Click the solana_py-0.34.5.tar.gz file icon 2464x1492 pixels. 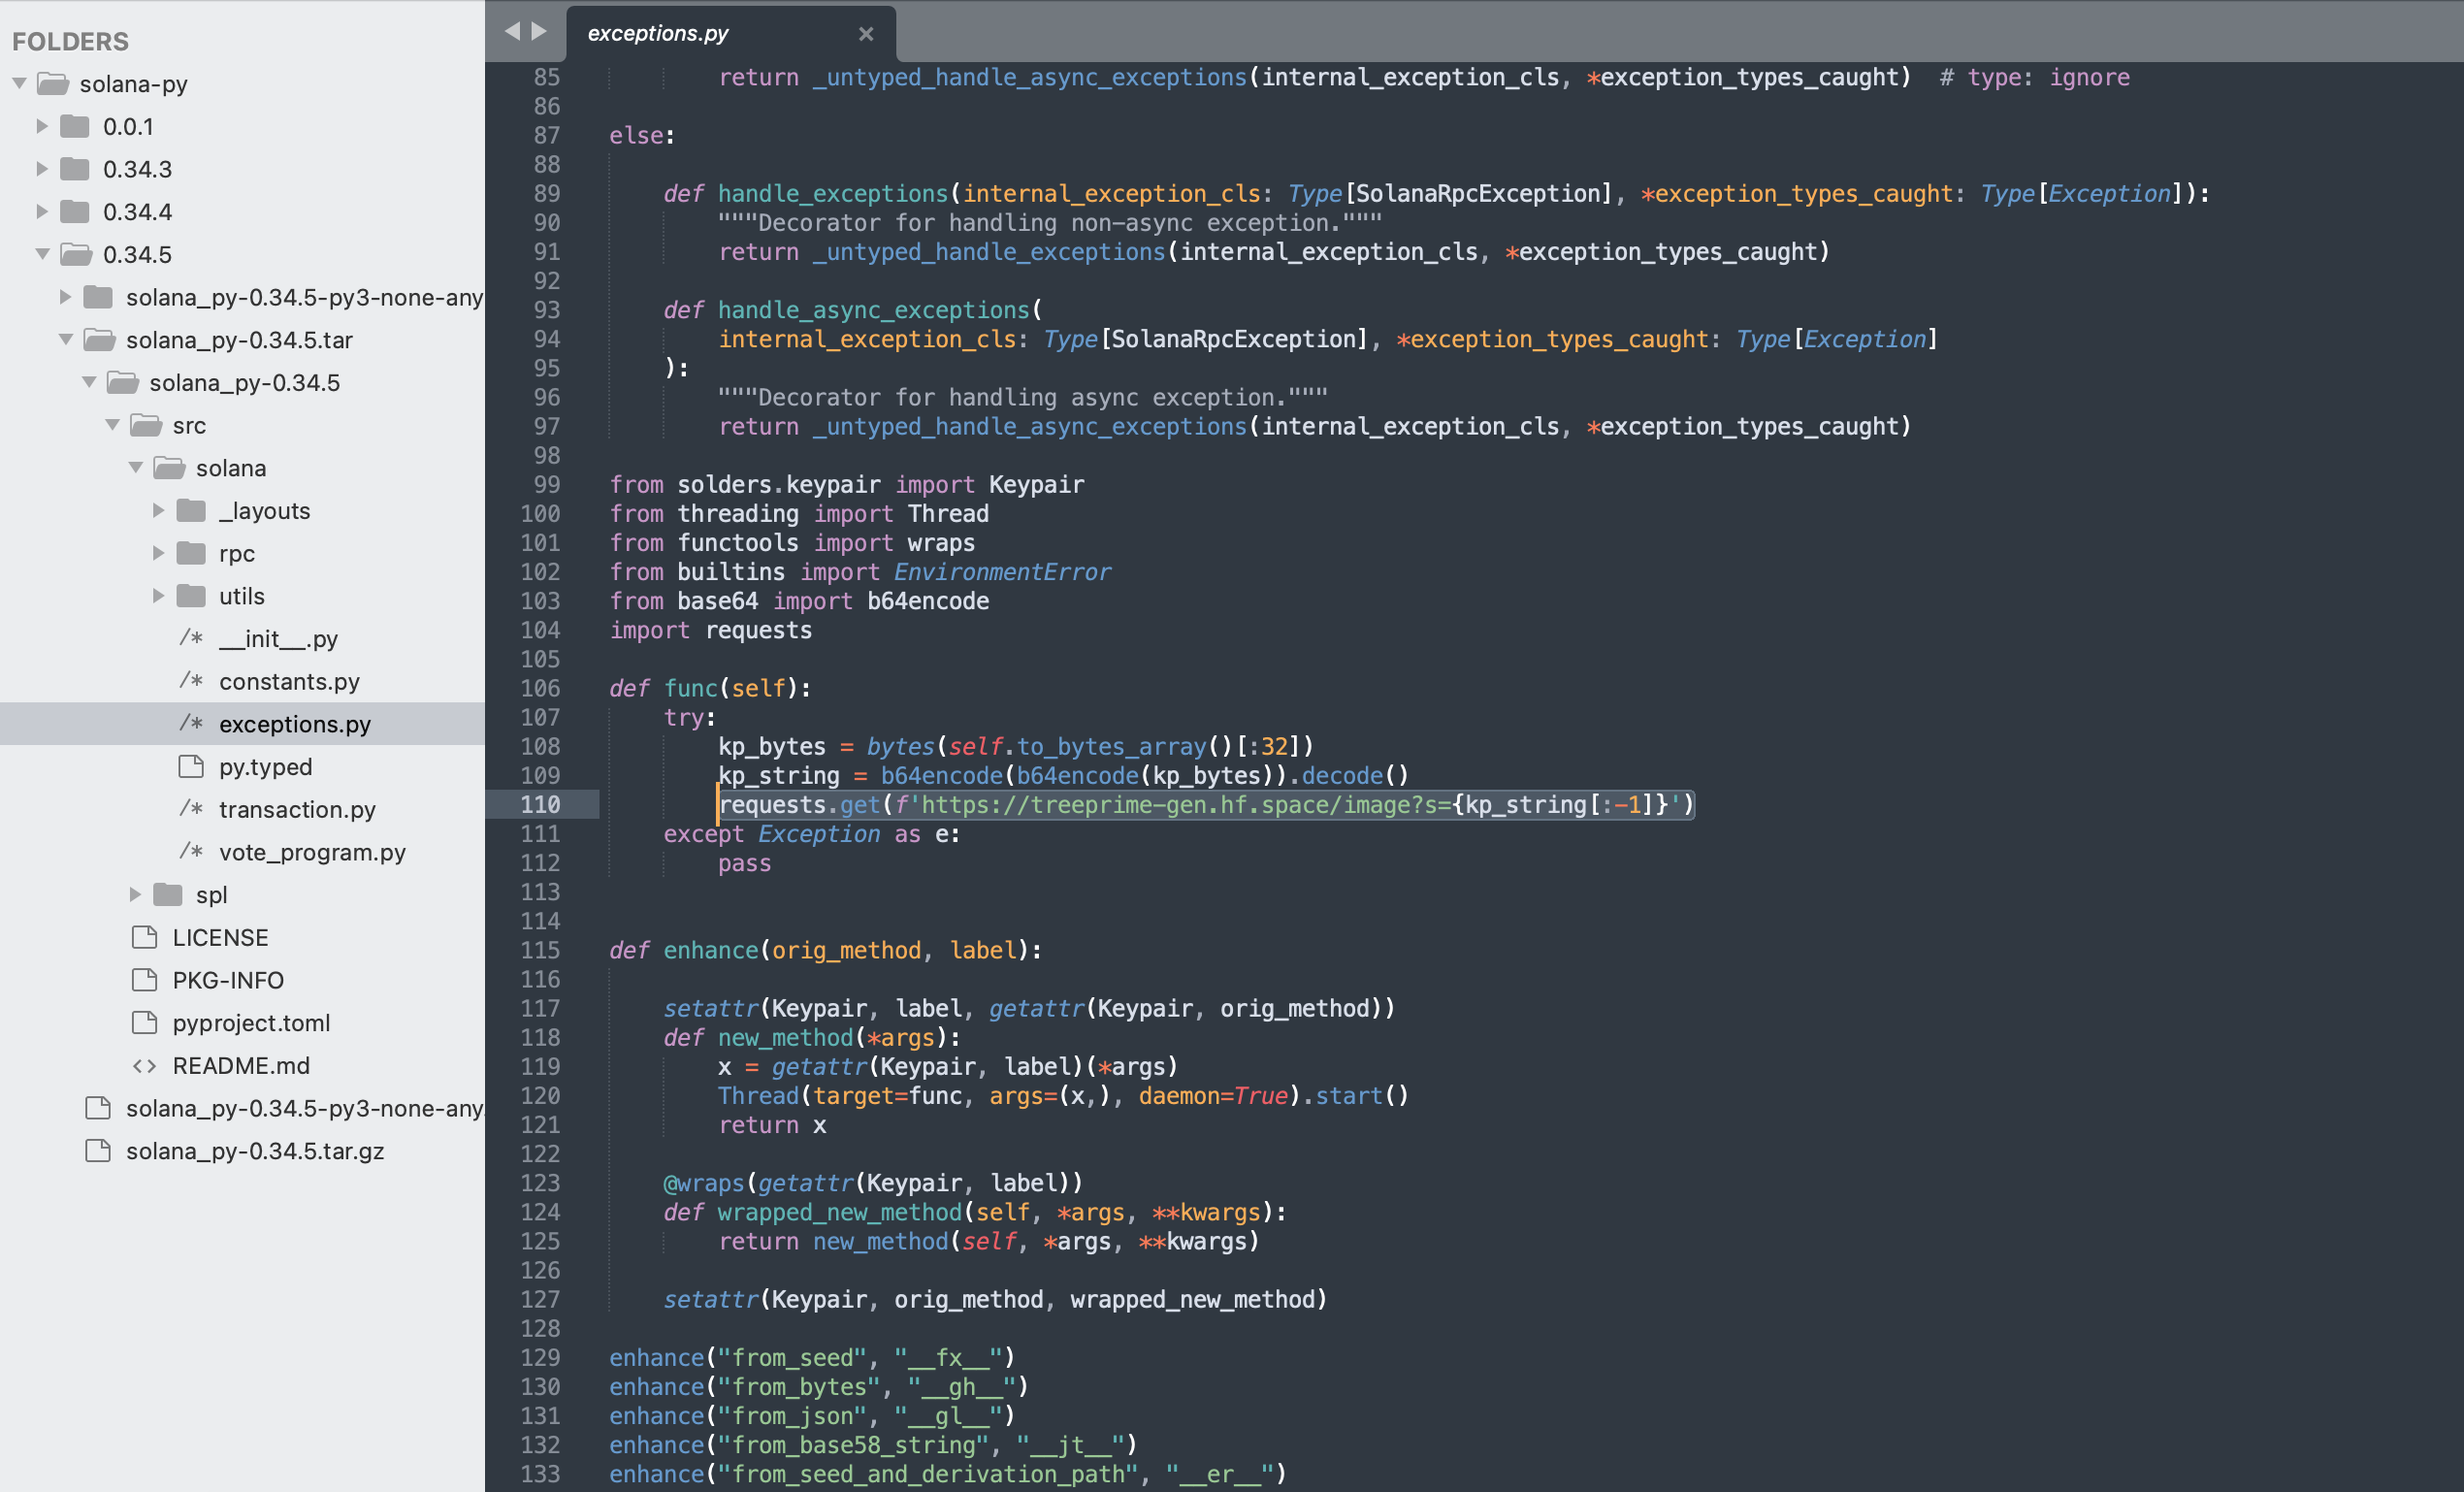(98, 1151)
